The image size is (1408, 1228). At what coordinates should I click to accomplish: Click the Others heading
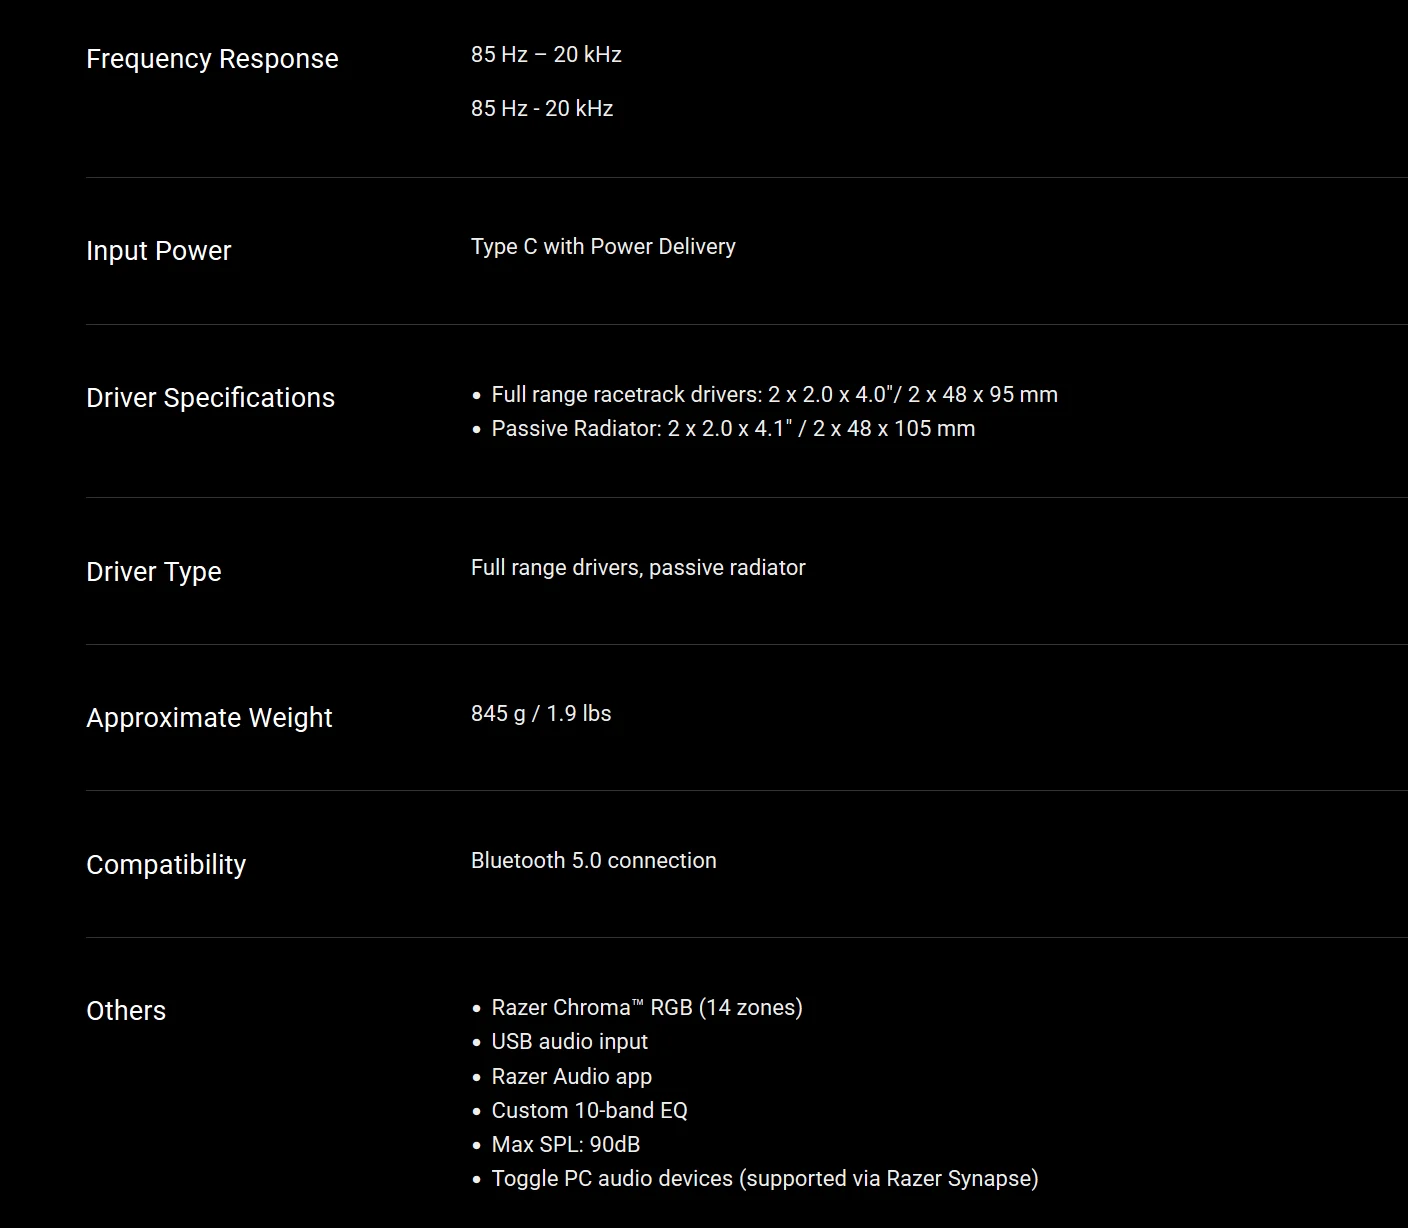coord(126,1011)
